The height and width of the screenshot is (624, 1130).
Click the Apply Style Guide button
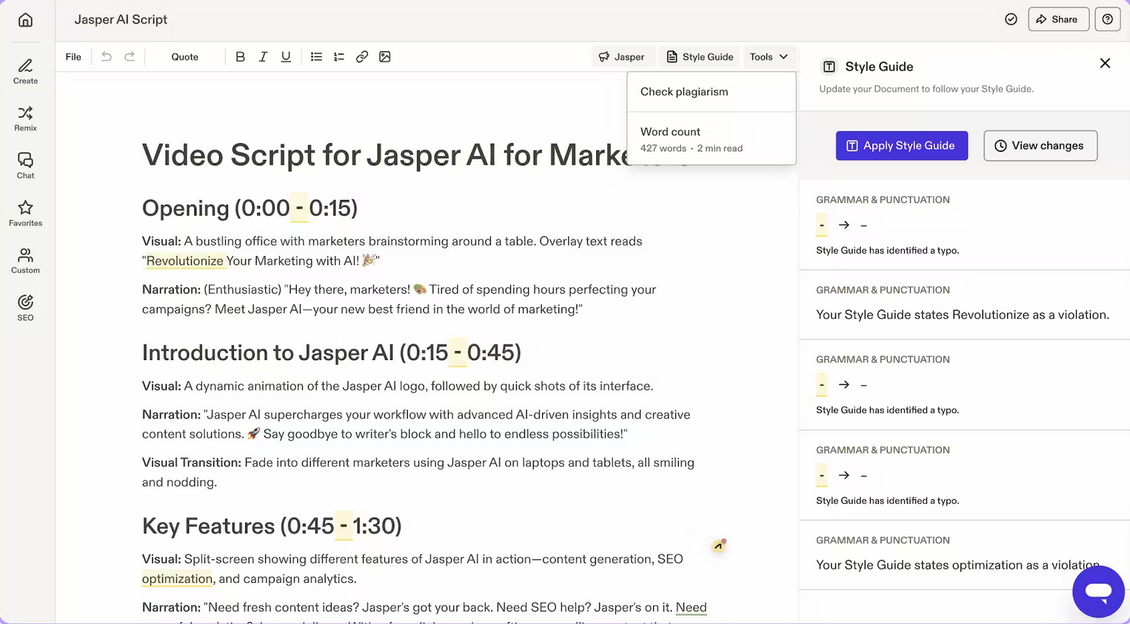pos(901,145)
